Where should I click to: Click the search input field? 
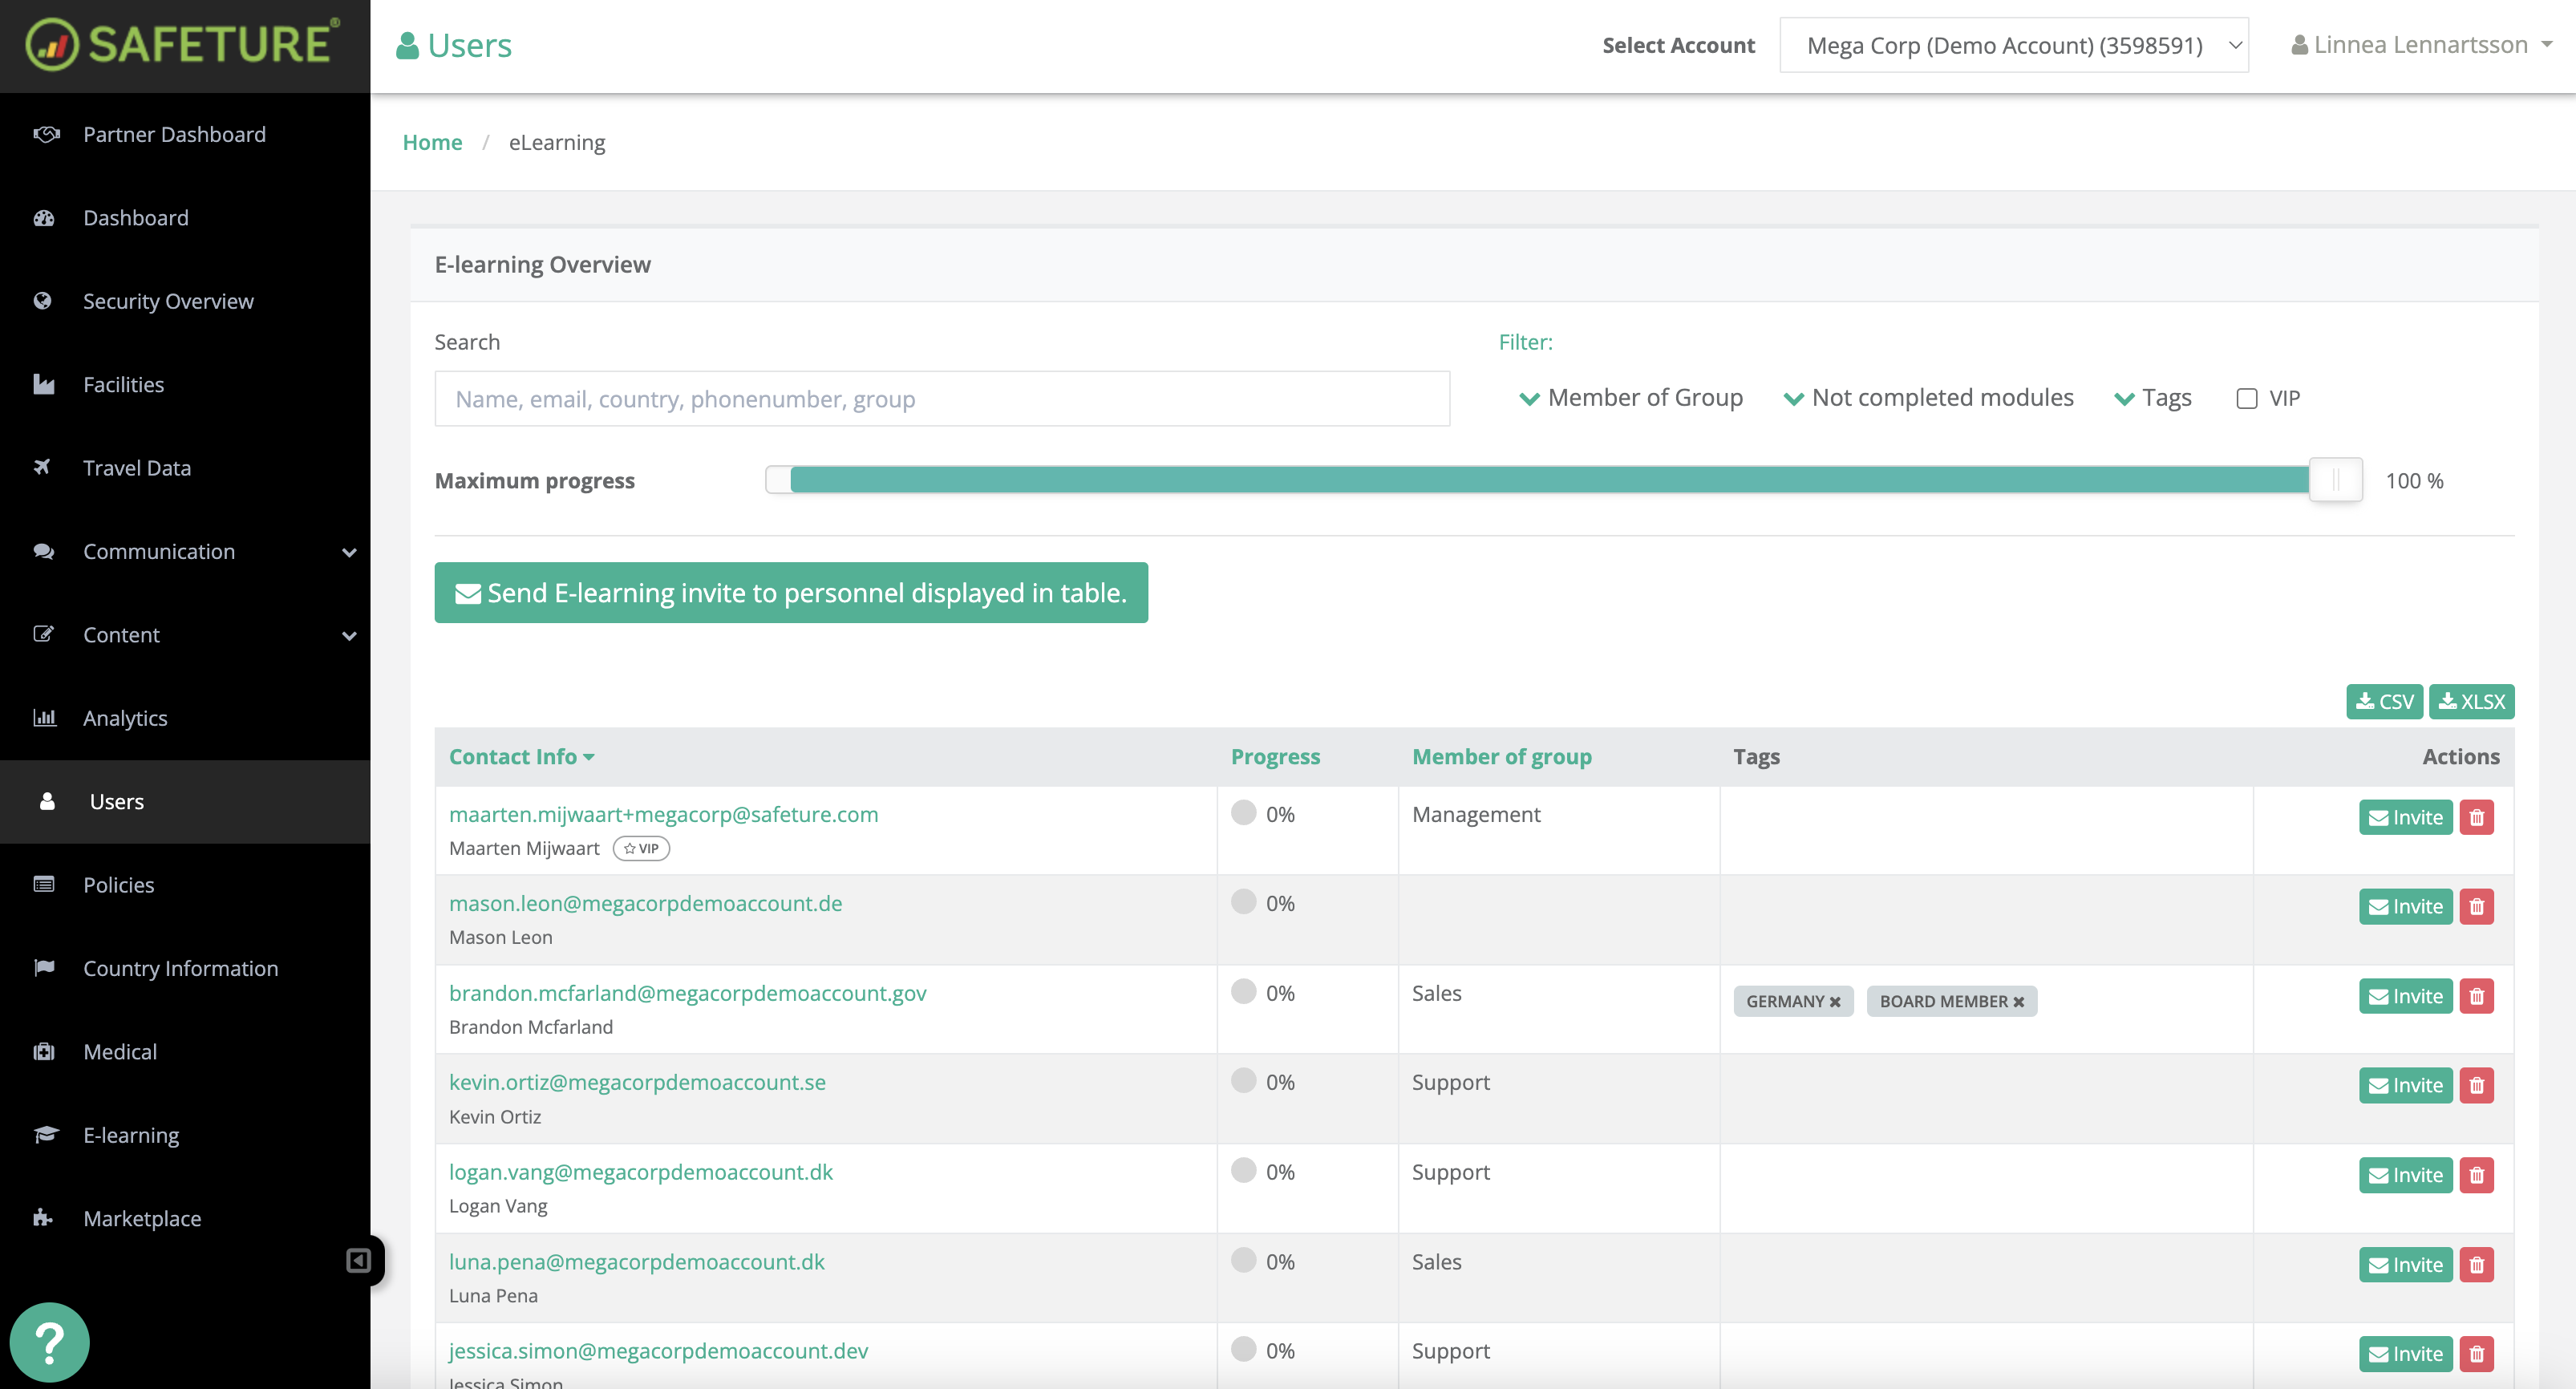pyautogui.click(x=941, y=399)
